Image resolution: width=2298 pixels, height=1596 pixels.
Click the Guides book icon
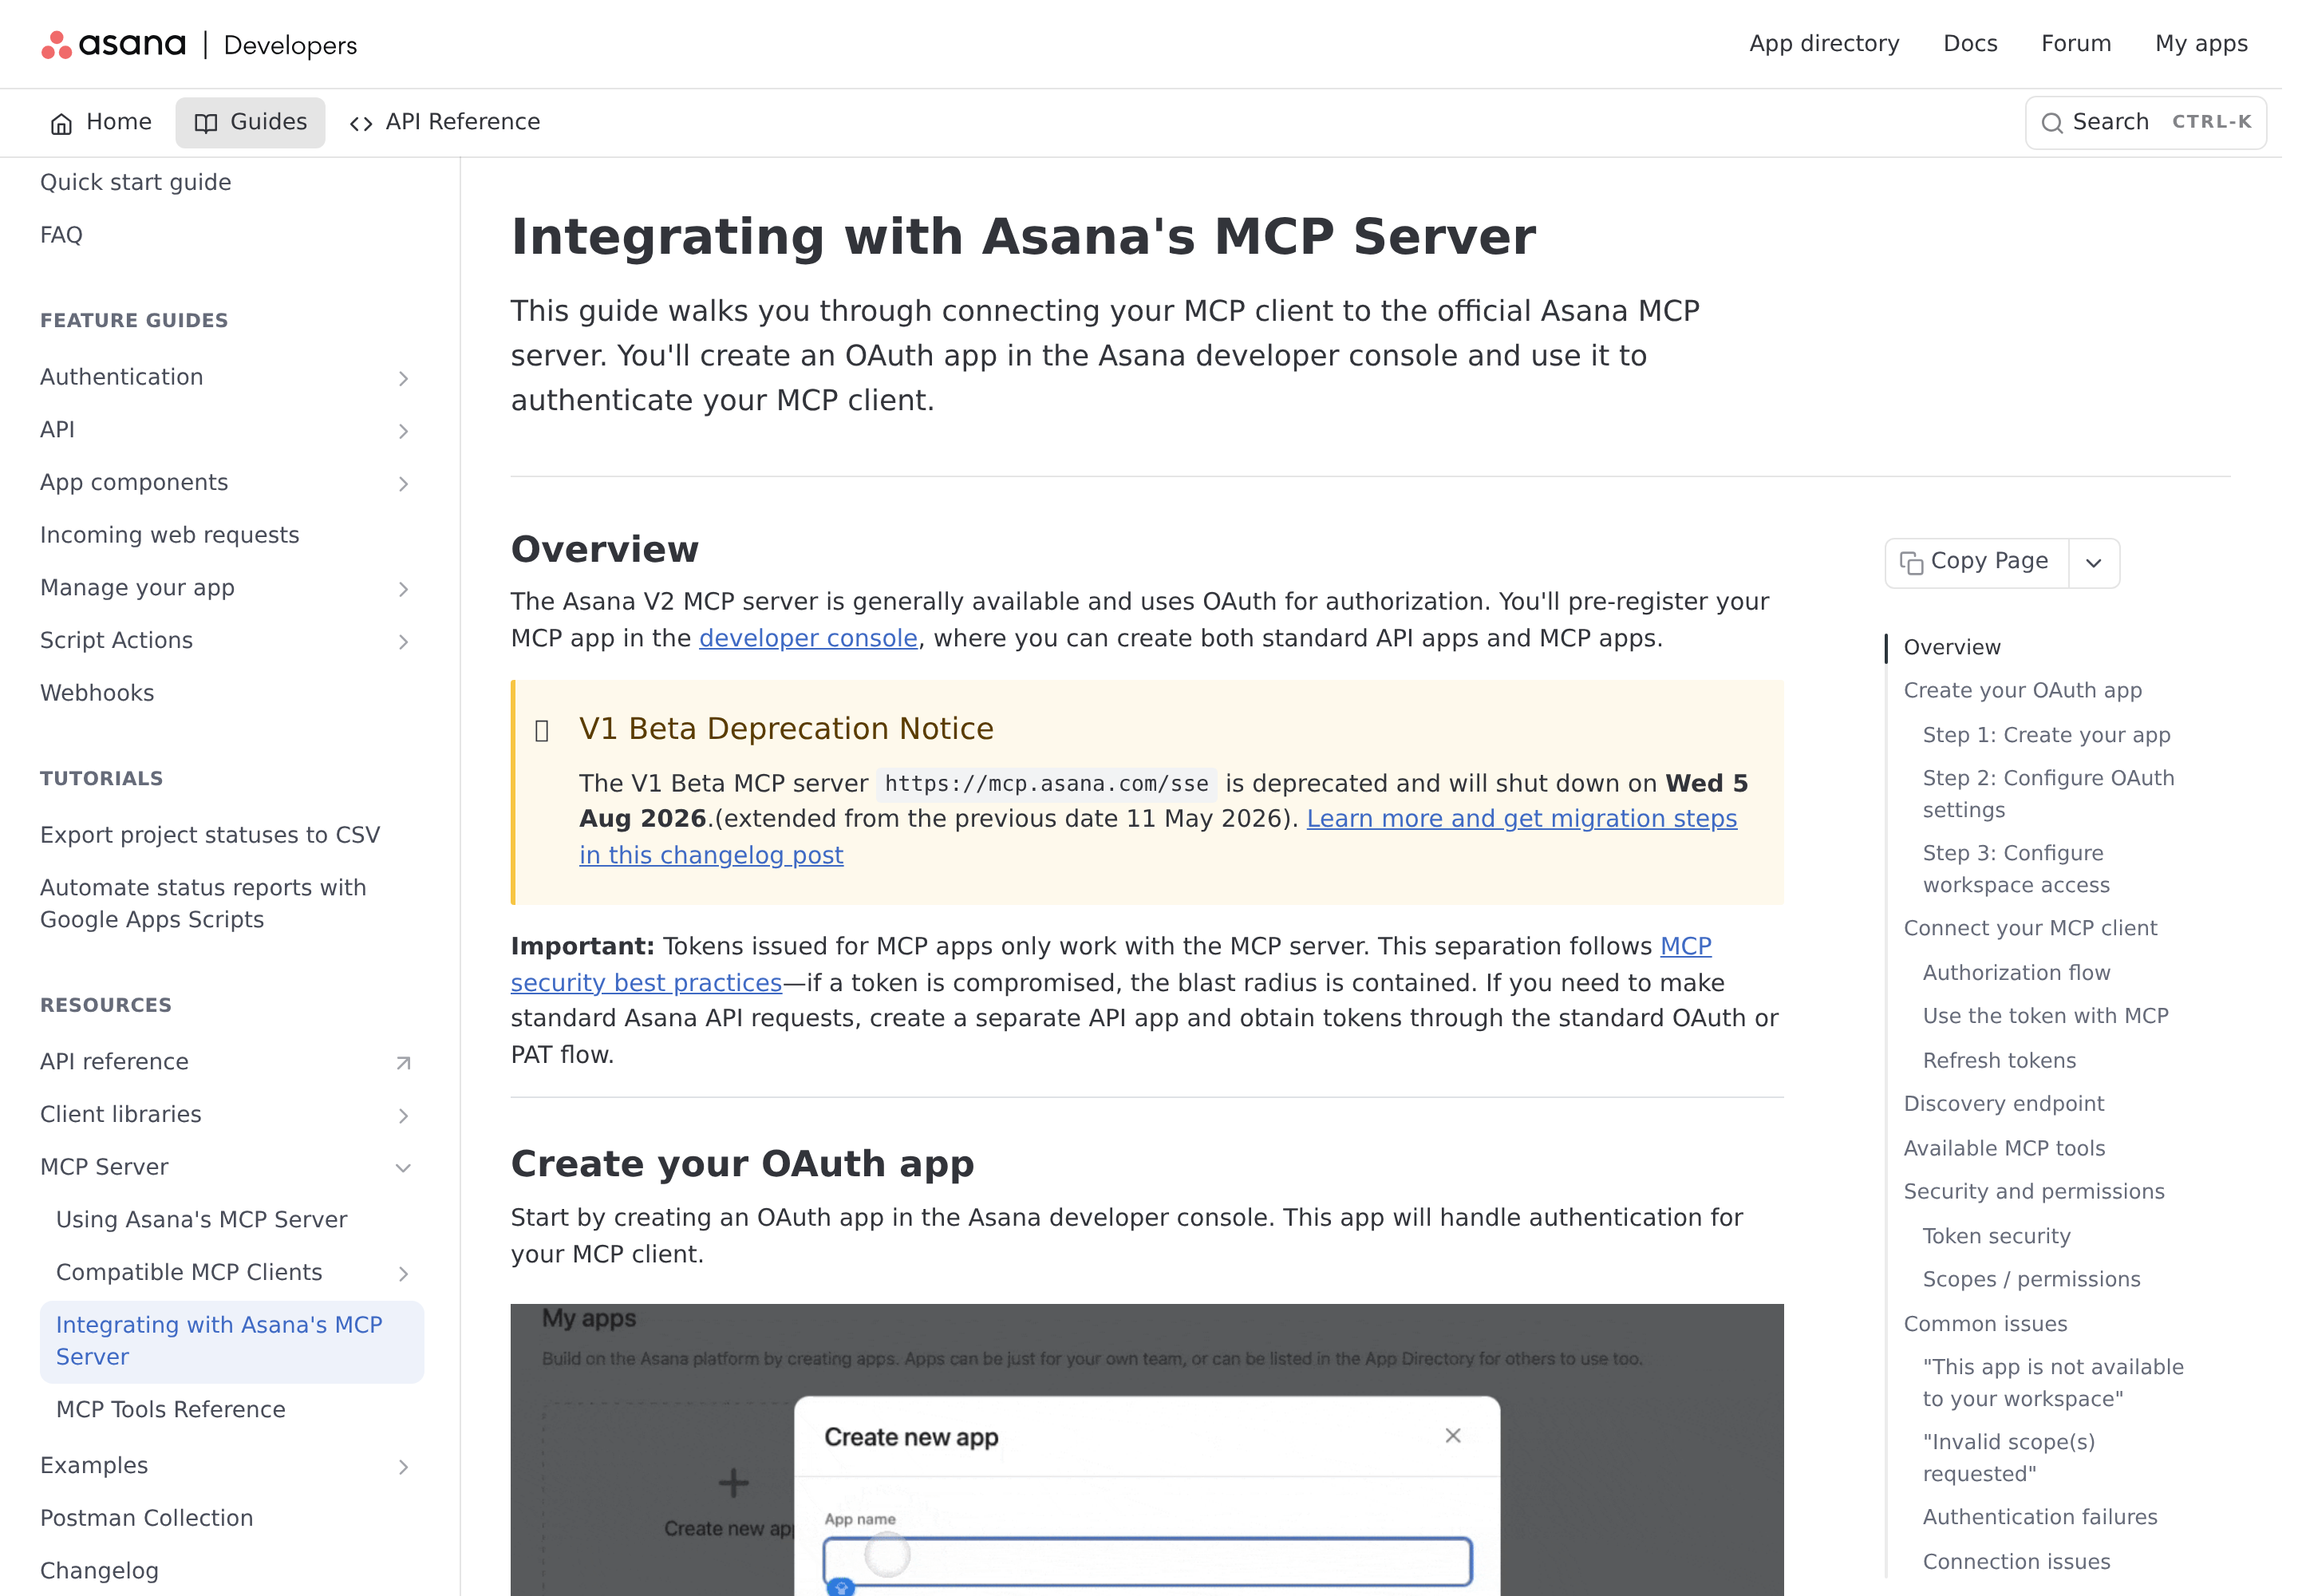206,123
